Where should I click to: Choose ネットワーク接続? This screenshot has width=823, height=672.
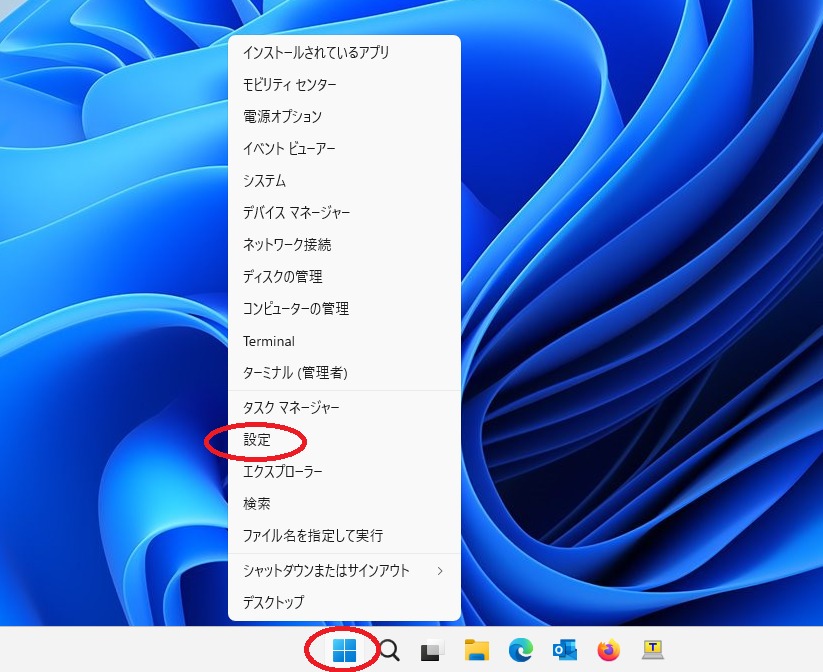[344, 245]
